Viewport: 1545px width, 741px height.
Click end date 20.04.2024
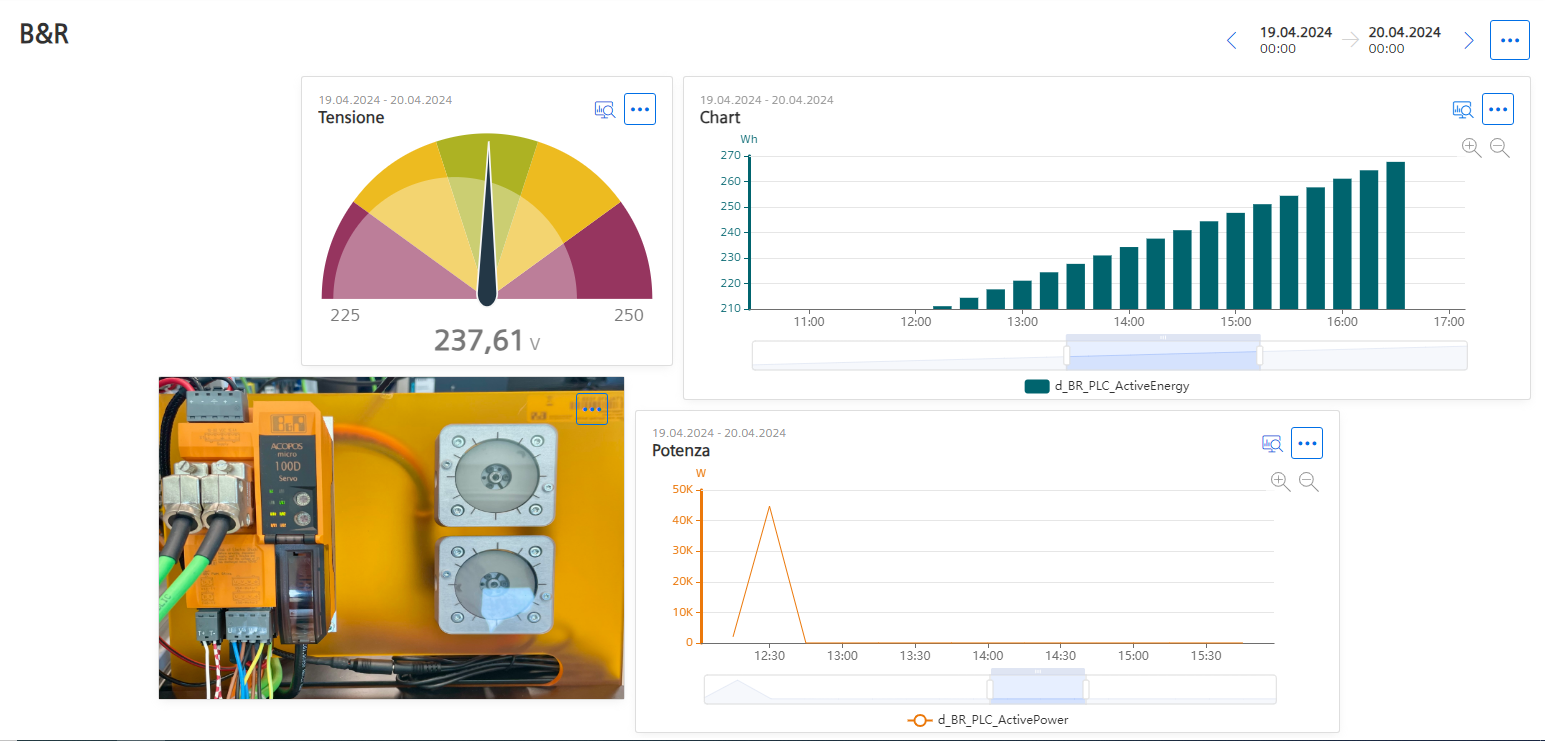pyautogui.click(x=1404, y=39)
